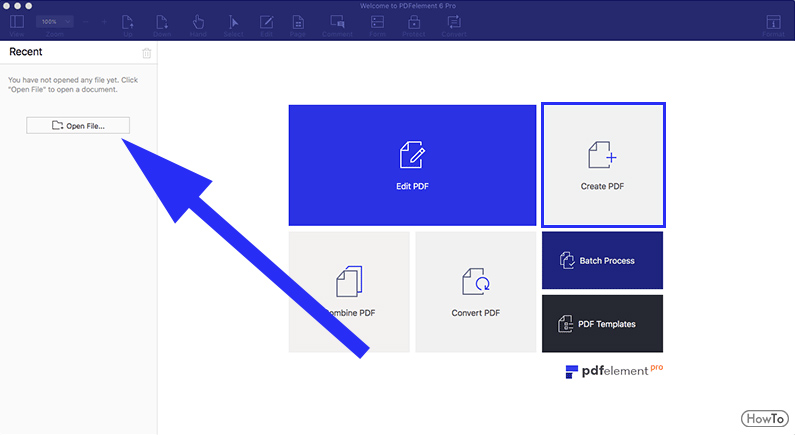
Task: Click the red close window button
Action: click(6, 6)
